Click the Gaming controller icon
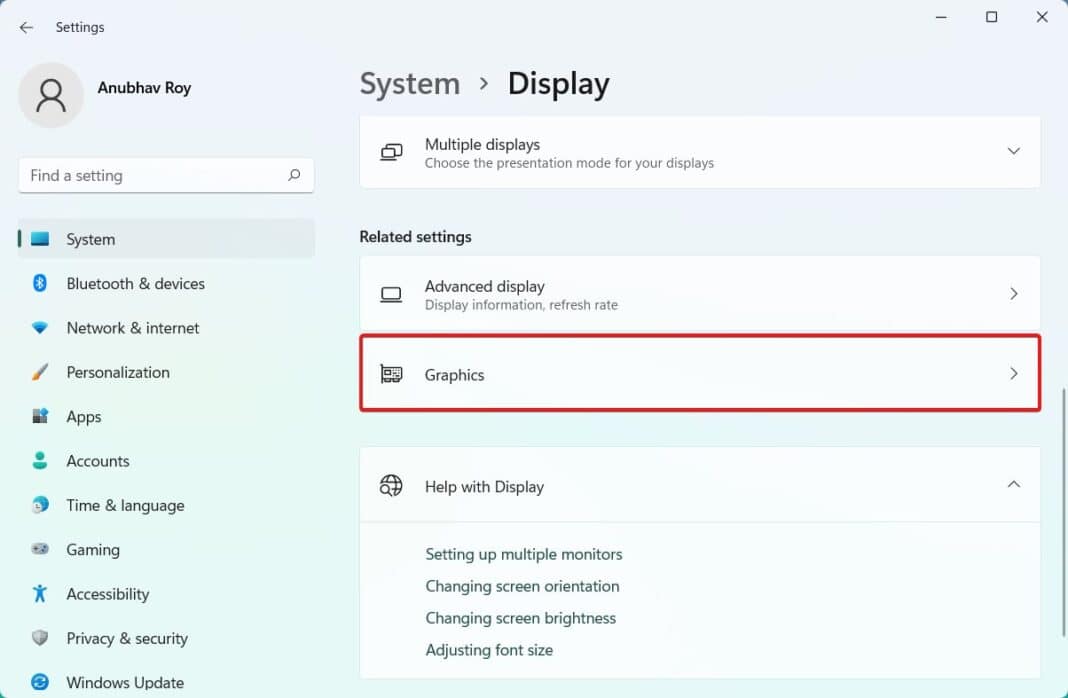Image resolution: width=1068 pixels, height=698 pixels. point(40,550)
